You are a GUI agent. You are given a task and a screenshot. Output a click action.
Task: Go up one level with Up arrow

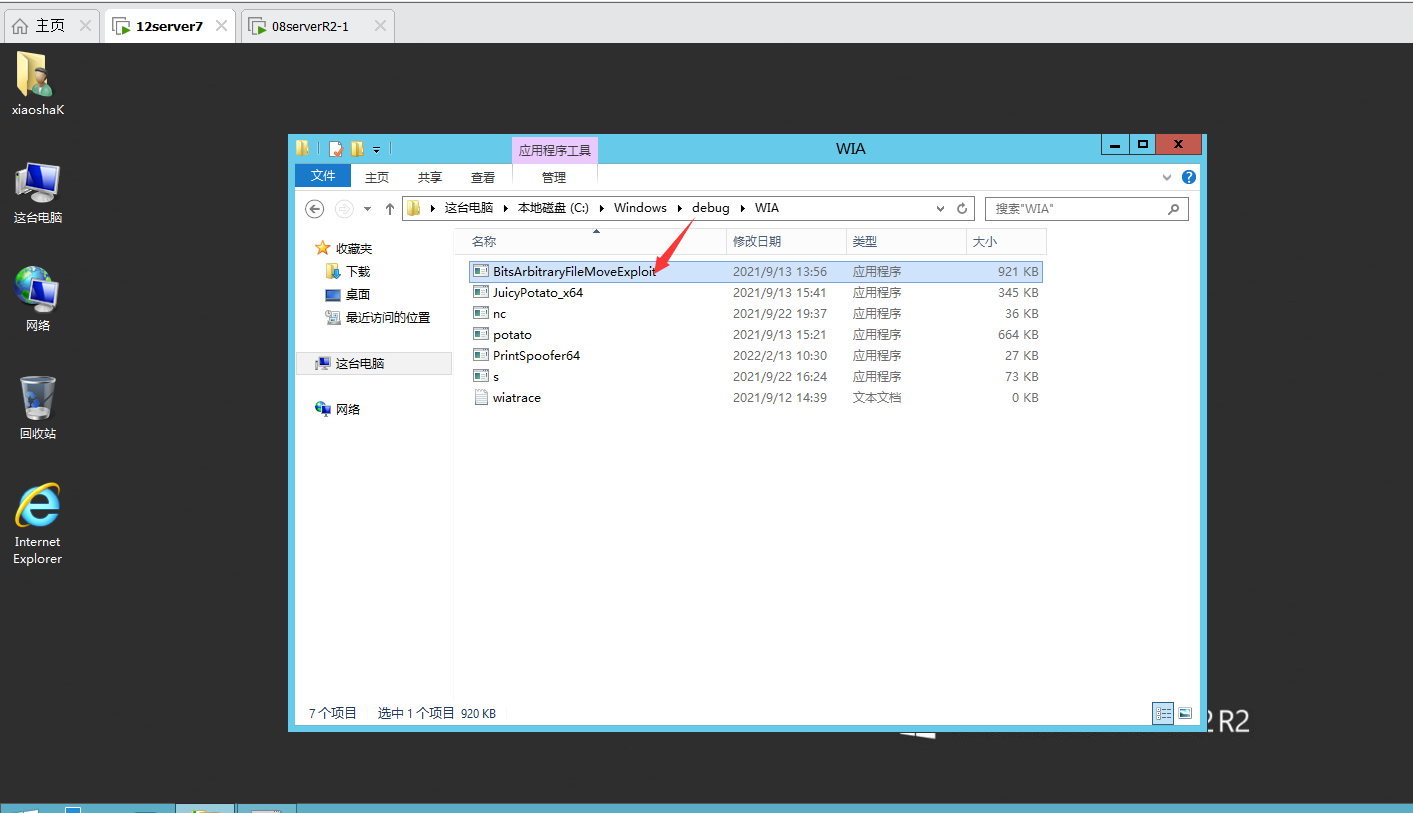click(x=390, y=209)
